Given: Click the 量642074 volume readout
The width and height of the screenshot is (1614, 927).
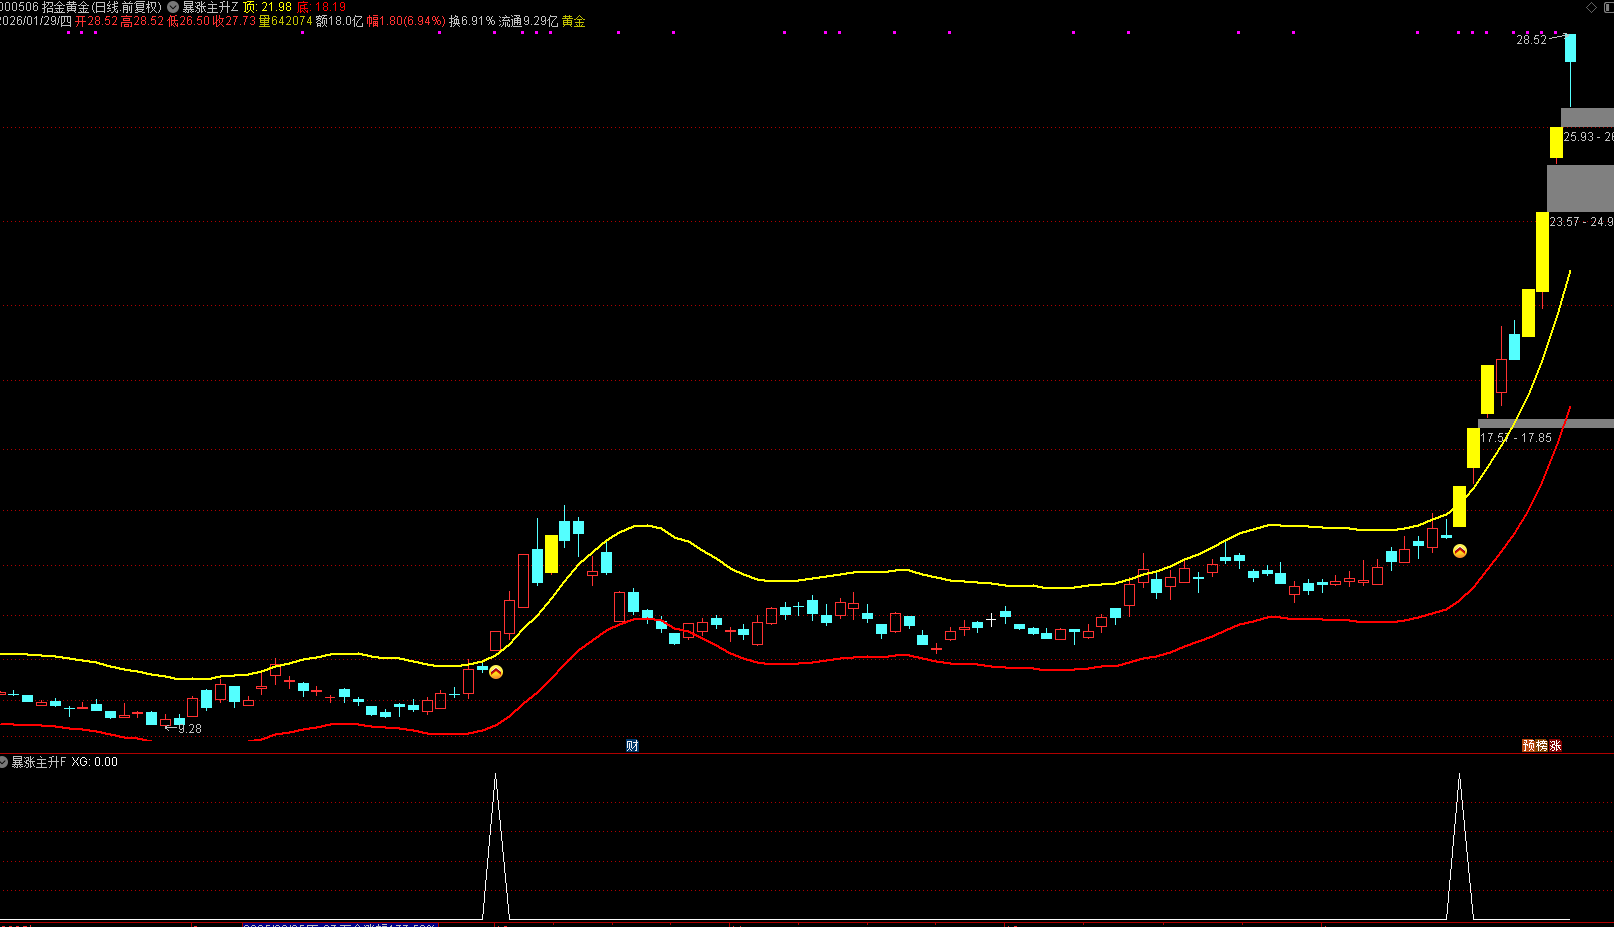Looking at the screenshot, I should [285, 21].
